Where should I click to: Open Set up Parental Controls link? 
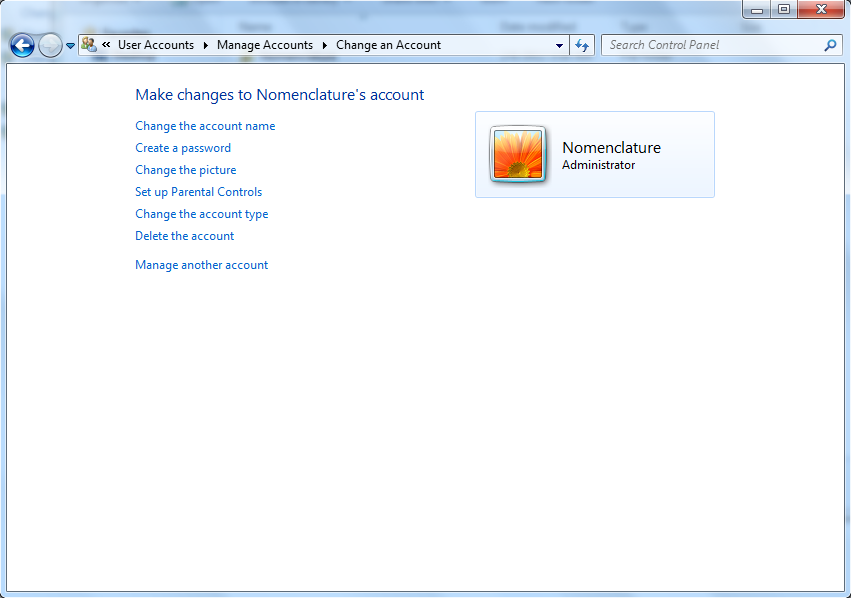199,192
